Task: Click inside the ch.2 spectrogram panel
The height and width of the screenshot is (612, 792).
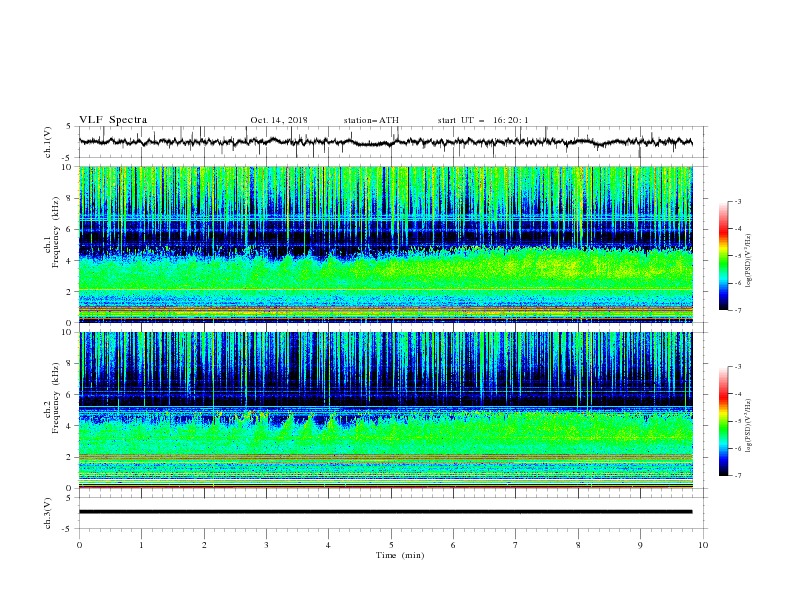Action: point(385,410)
